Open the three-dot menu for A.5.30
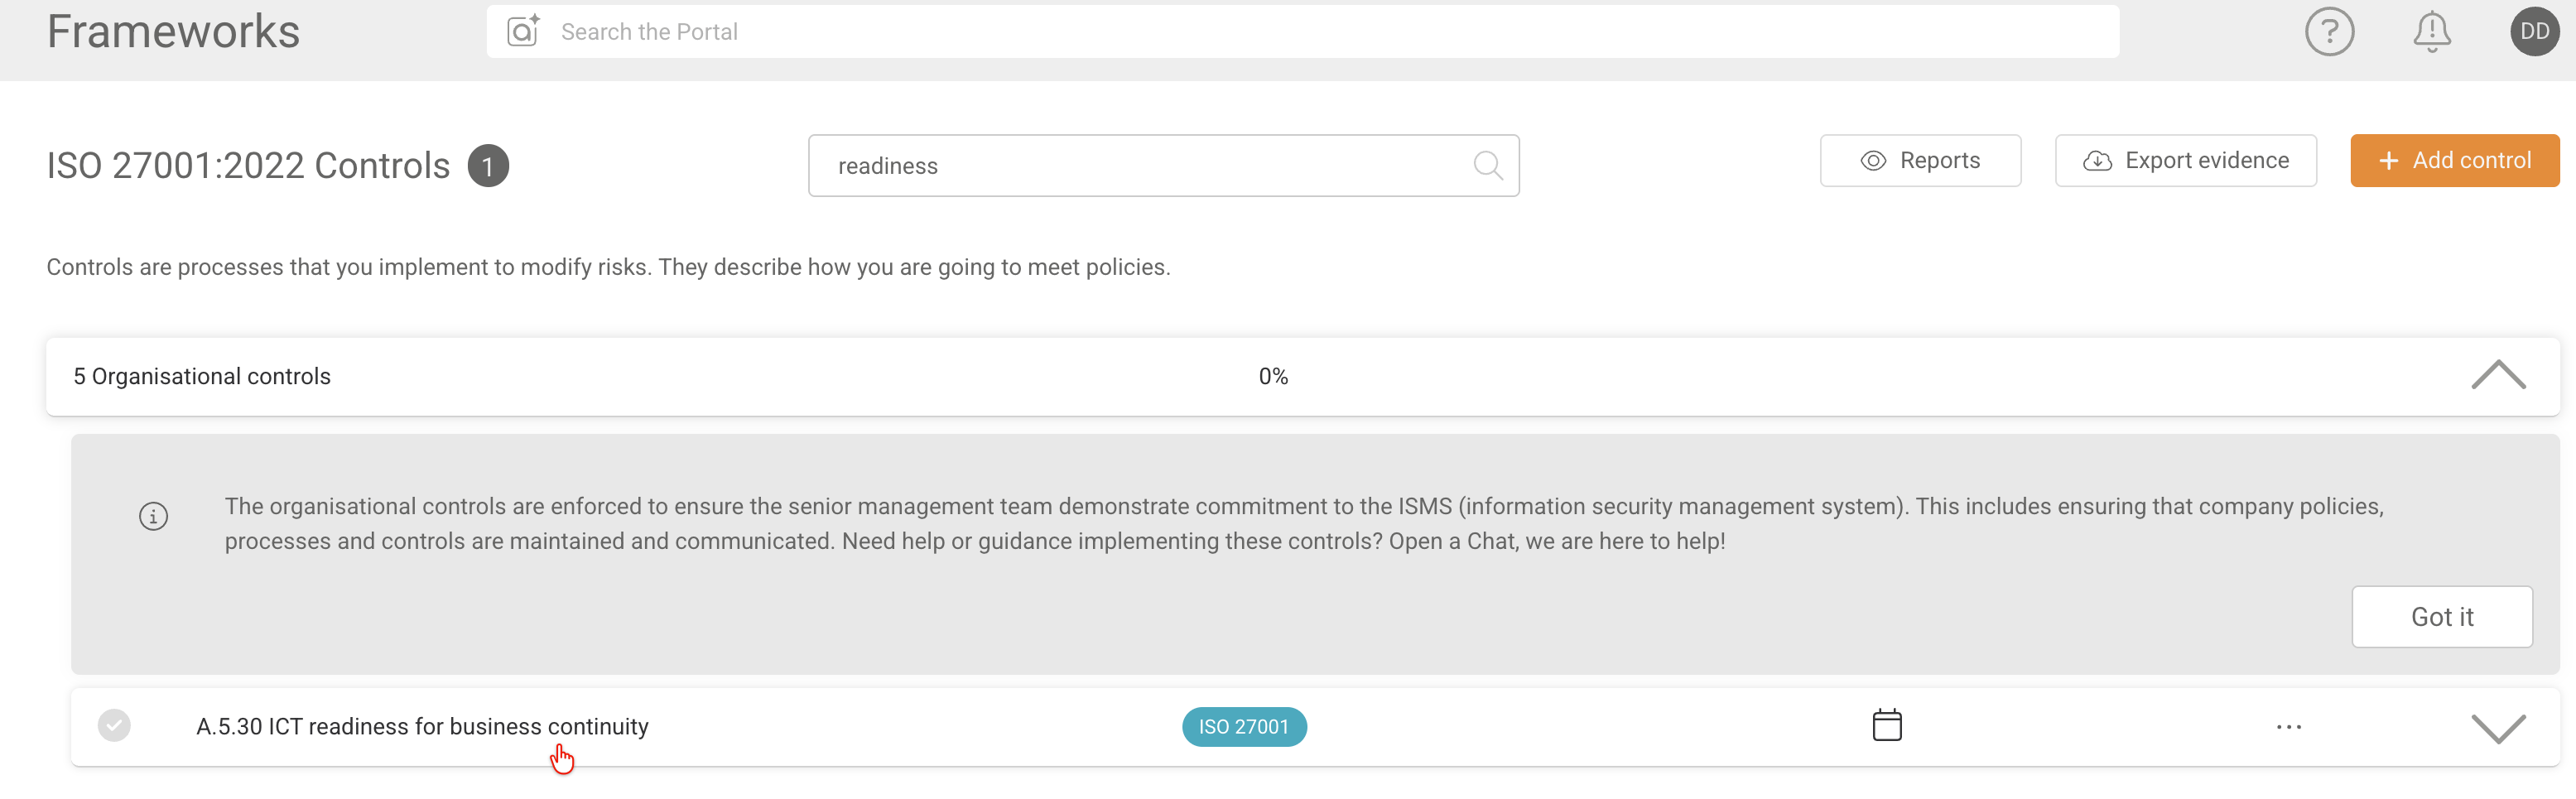This screenshot has height=799, width=2576. click(x=2288, y=727)
